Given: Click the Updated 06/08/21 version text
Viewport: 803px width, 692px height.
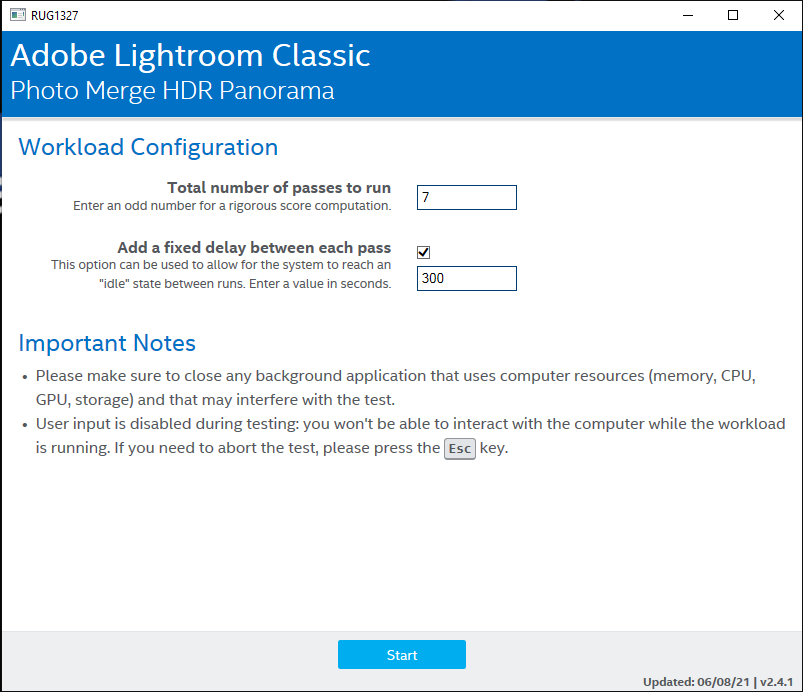Looking at the screenshot, I should (x=718, y=682).
